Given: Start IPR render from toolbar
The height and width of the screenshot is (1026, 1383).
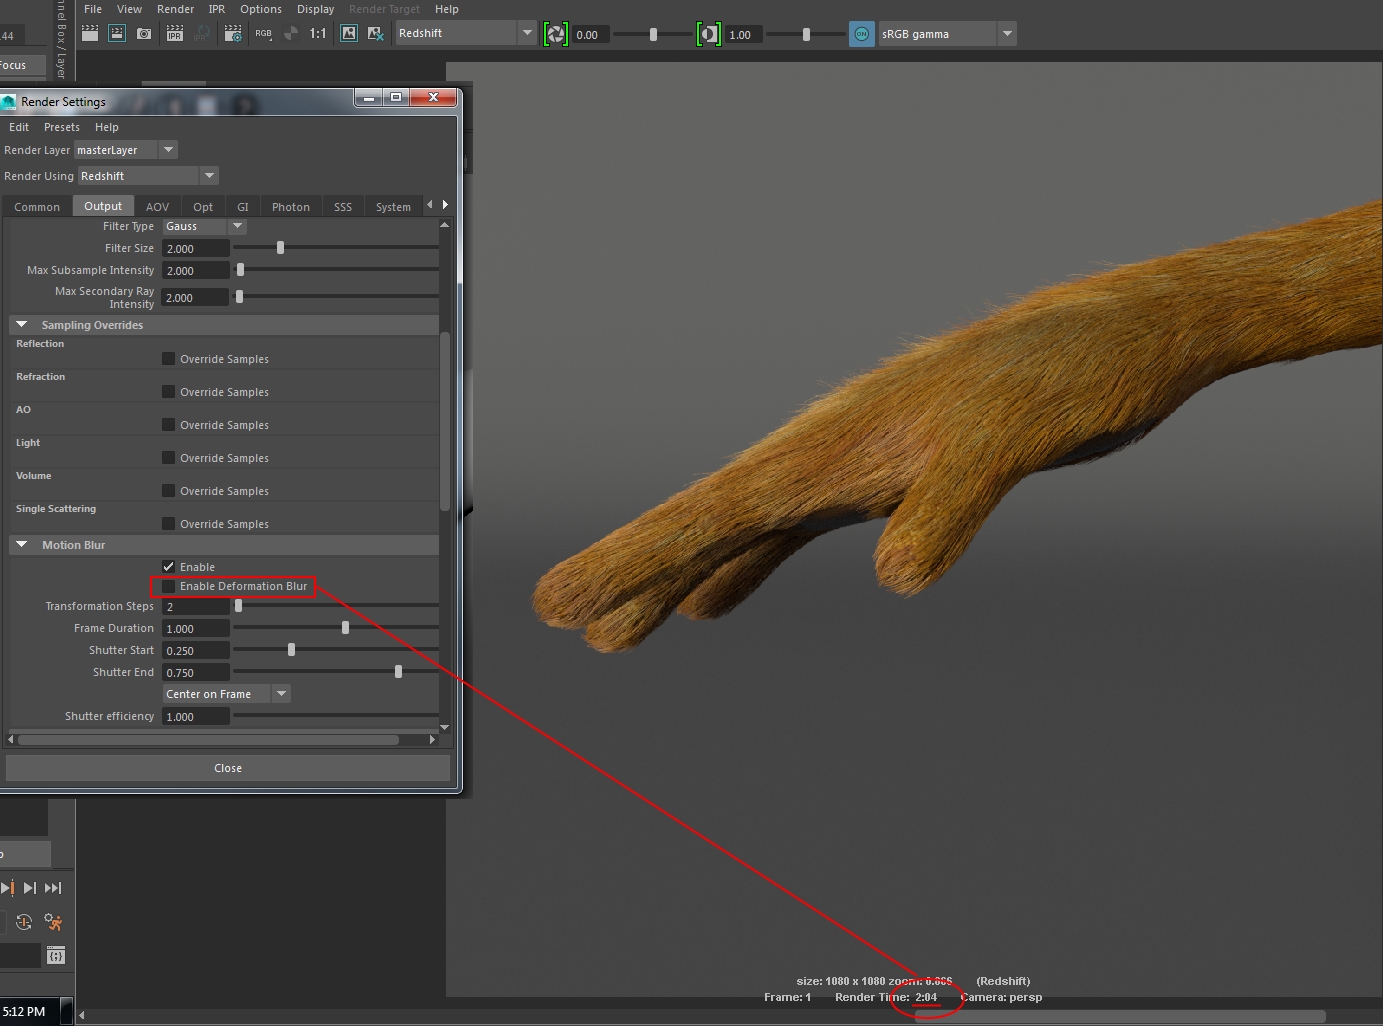Looking at the screenshot, I should point(174,33).
